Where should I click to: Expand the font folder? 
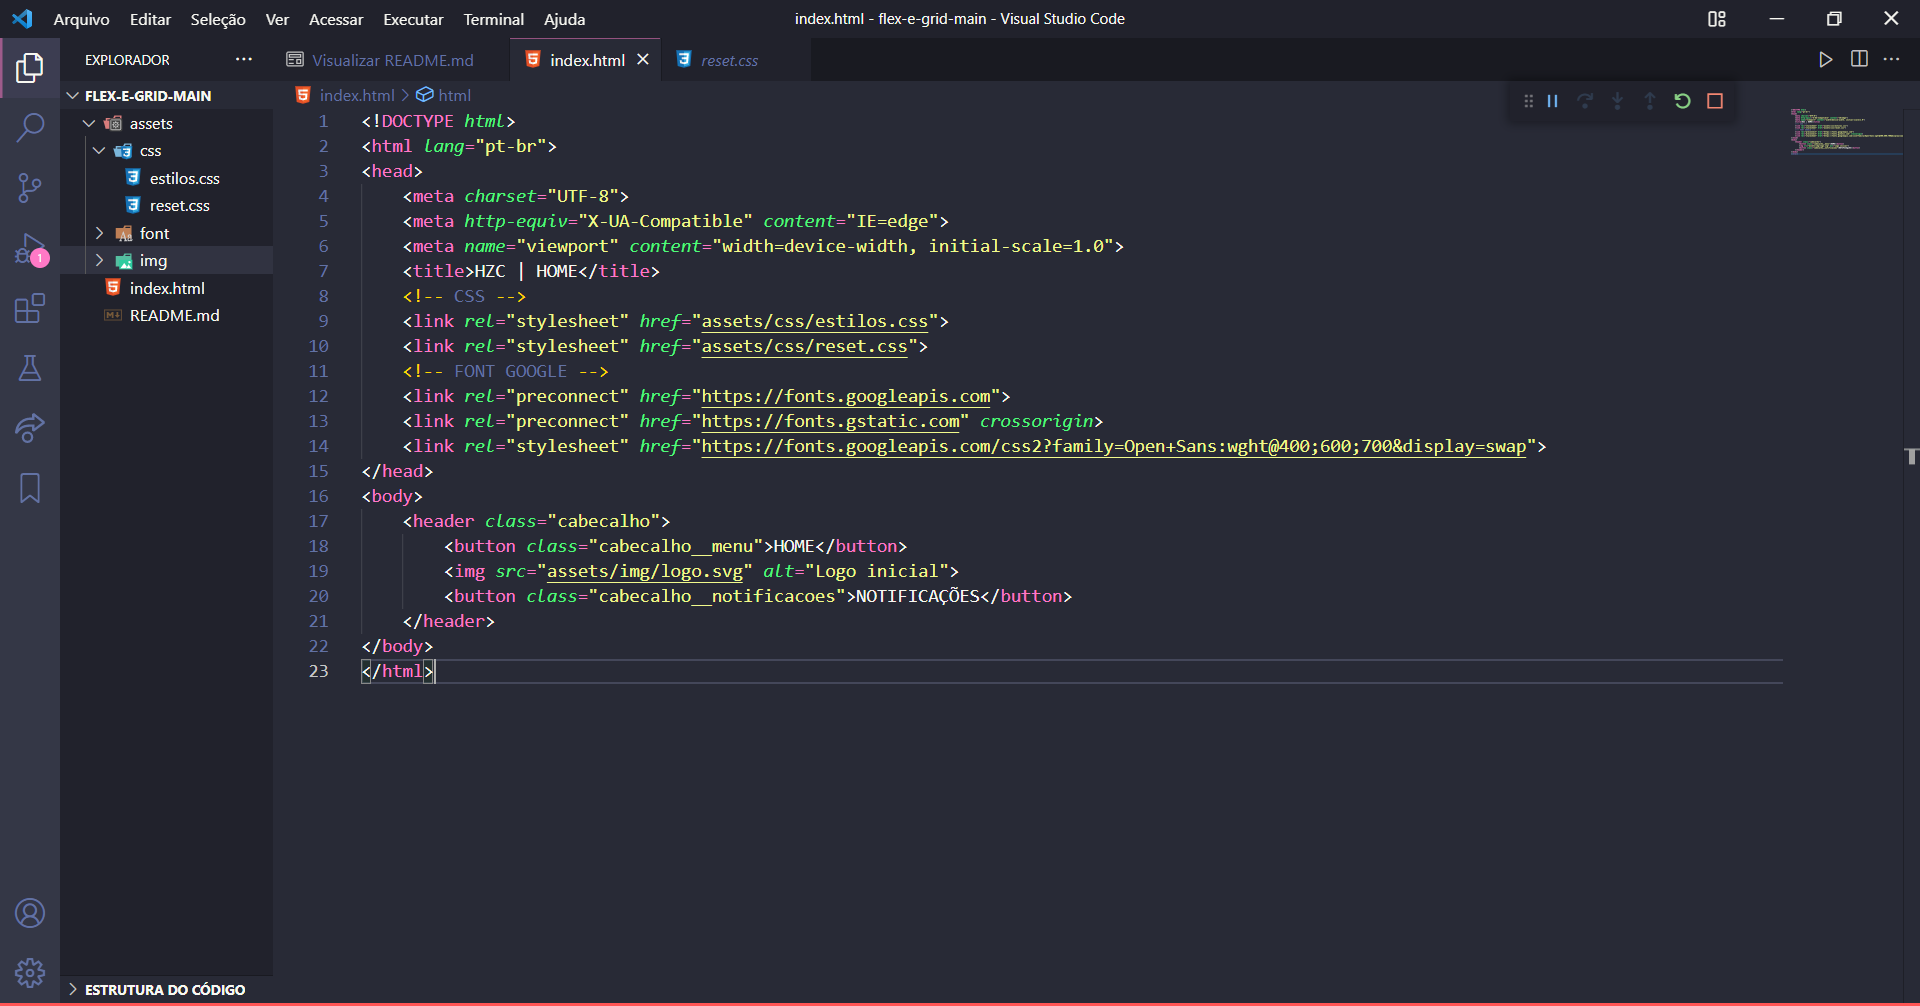click(99, 233)
